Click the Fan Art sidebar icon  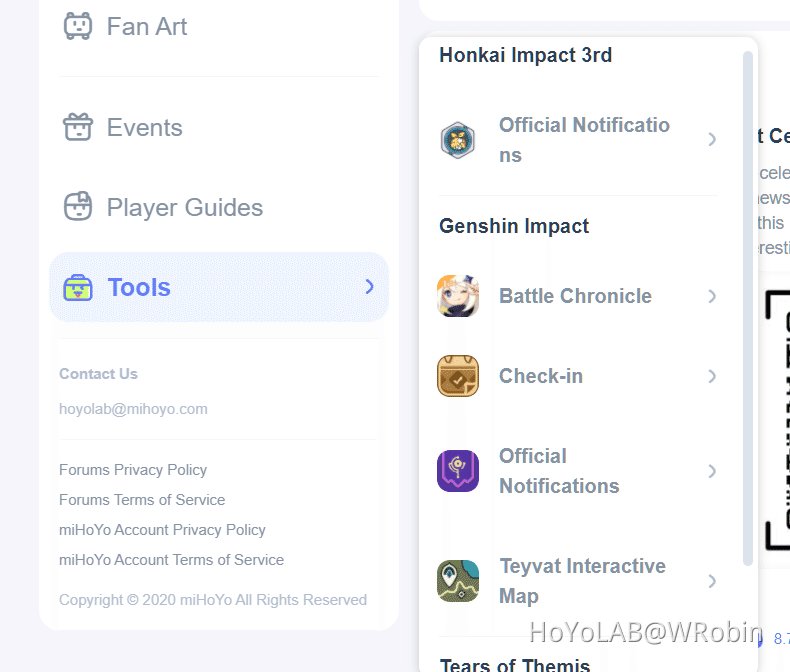coord(78,26)
